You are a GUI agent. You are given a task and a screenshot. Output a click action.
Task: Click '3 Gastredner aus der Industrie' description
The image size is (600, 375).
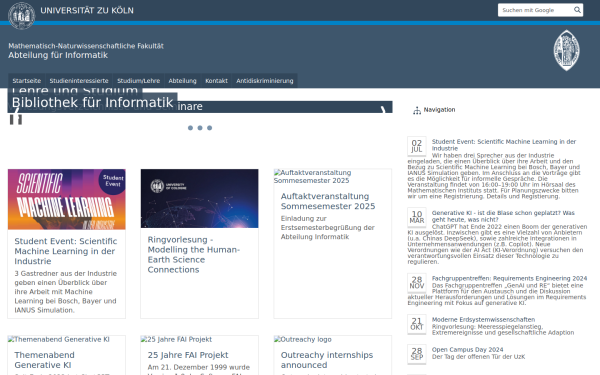tap(66, 292)
